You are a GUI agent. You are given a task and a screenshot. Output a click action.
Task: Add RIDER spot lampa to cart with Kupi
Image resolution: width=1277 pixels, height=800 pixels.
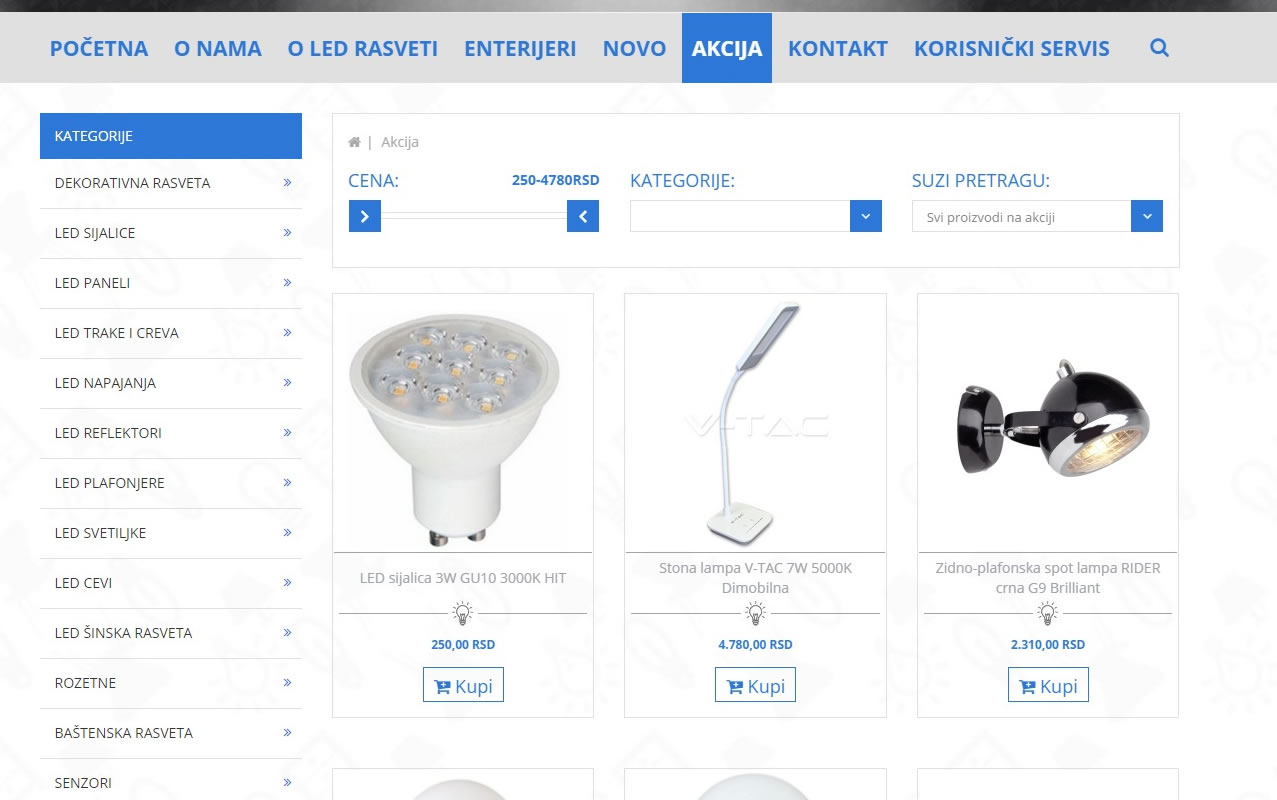click(x=1048, y=685)
